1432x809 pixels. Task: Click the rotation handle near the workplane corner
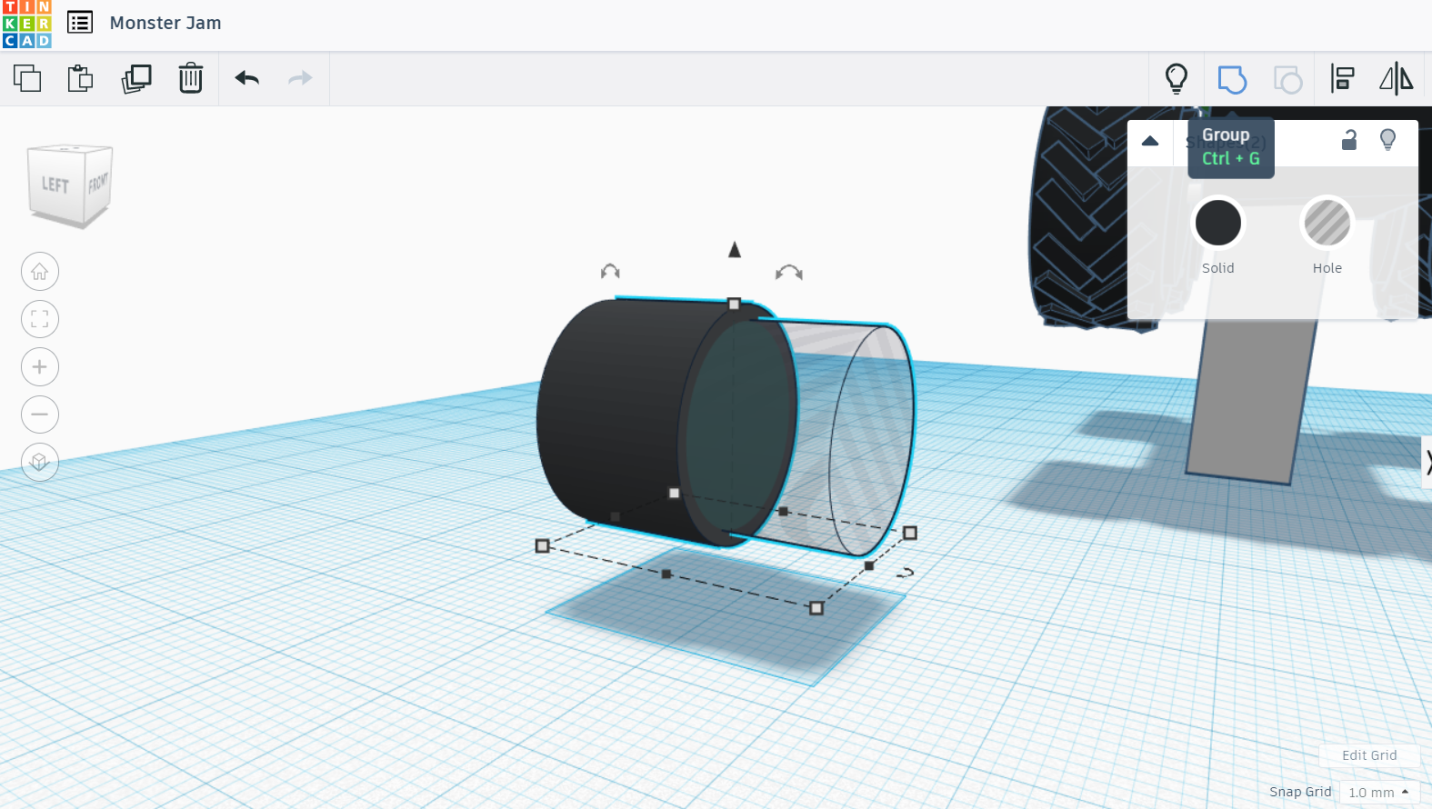coord(904,573)
